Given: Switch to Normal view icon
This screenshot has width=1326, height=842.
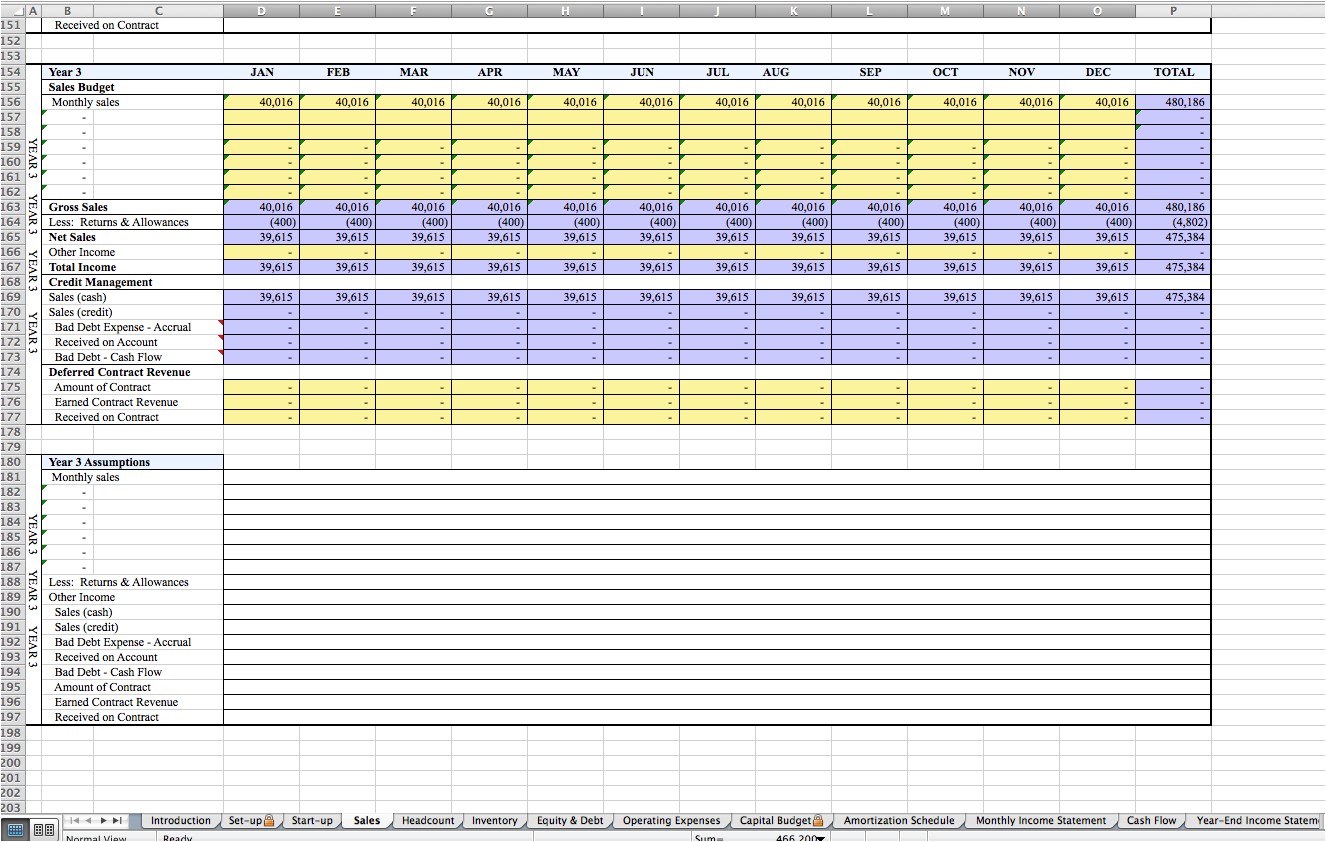Looking at the screenshot, I should 14,830.
